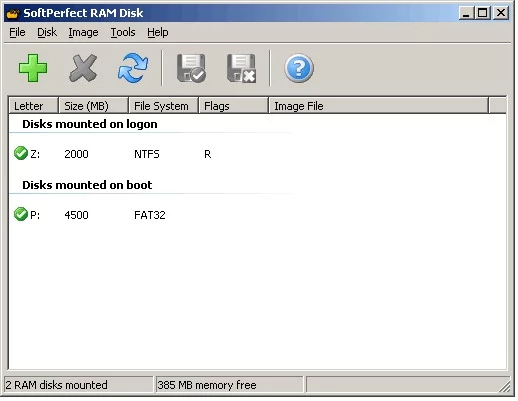Open the File menu
518x401 pixels.
17,32
